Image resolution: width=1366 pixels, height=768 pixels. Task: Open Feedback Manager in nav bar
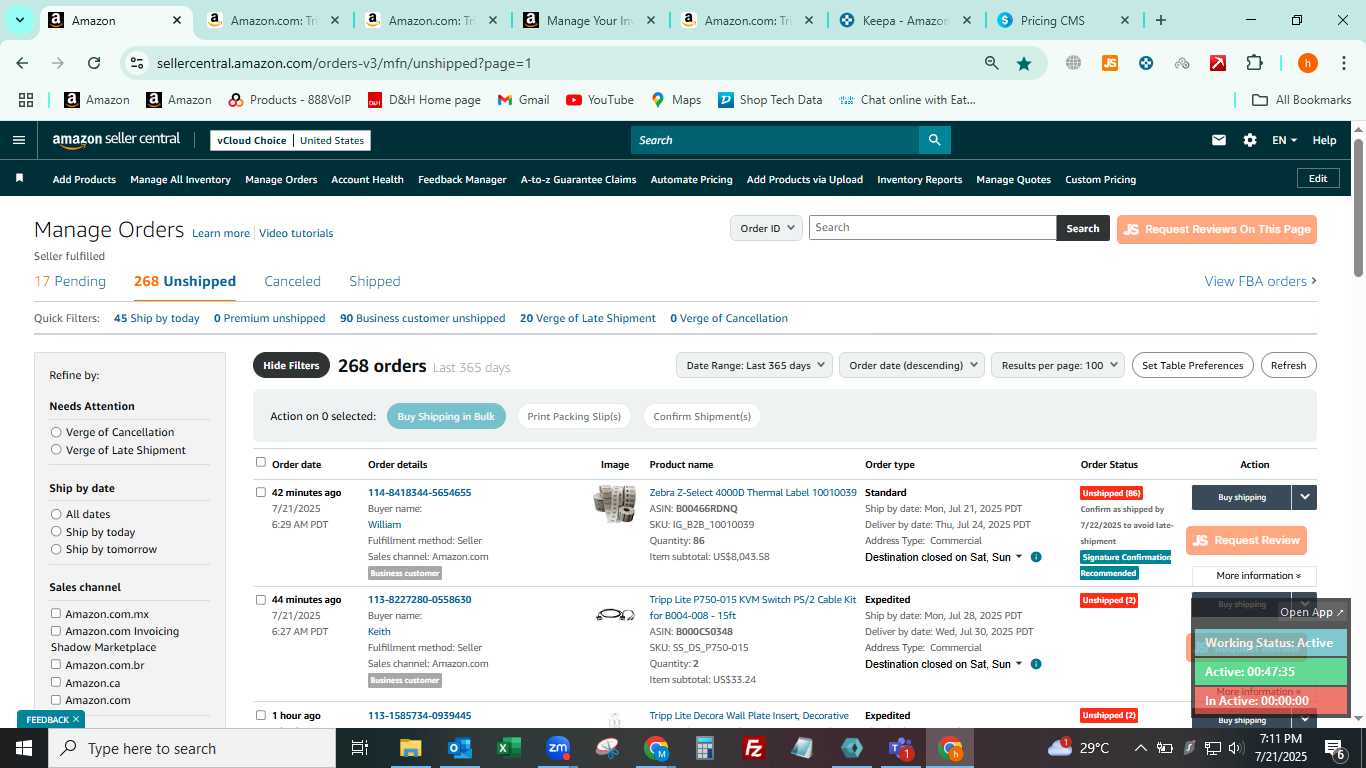point(462,179)
